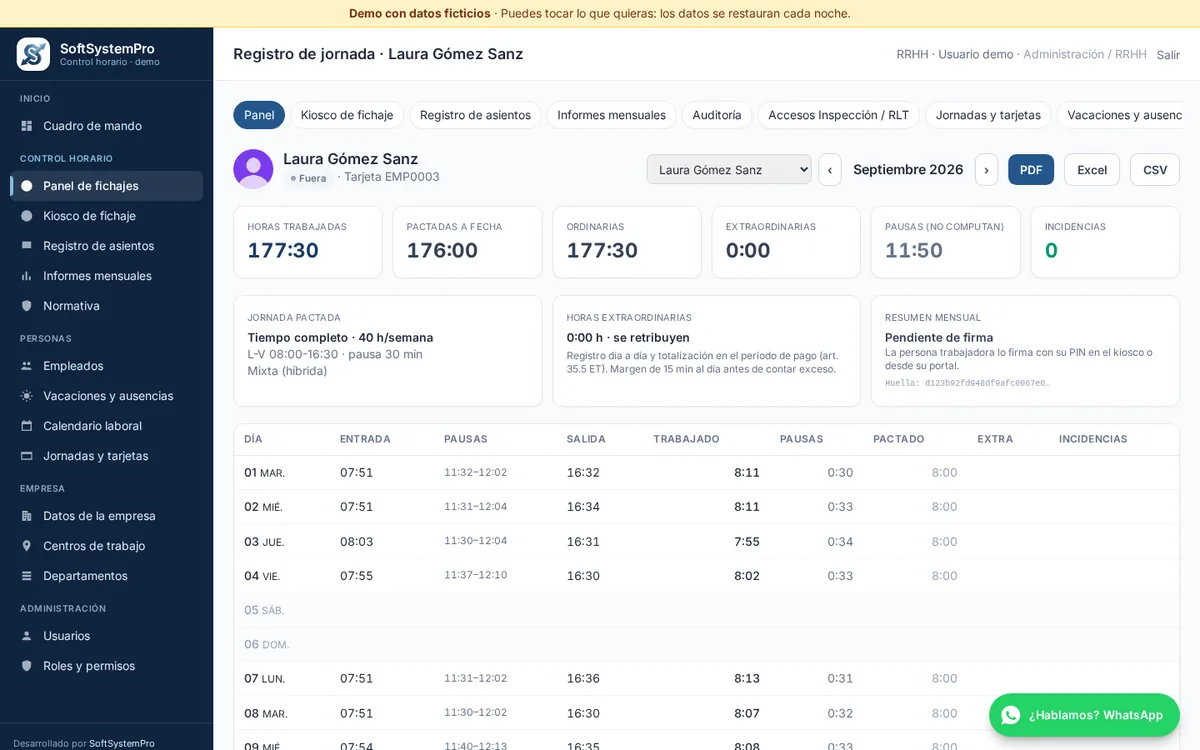Click the WhatsApp logo icon
The image size is (1200, 750).
(x=1011, y=715)
